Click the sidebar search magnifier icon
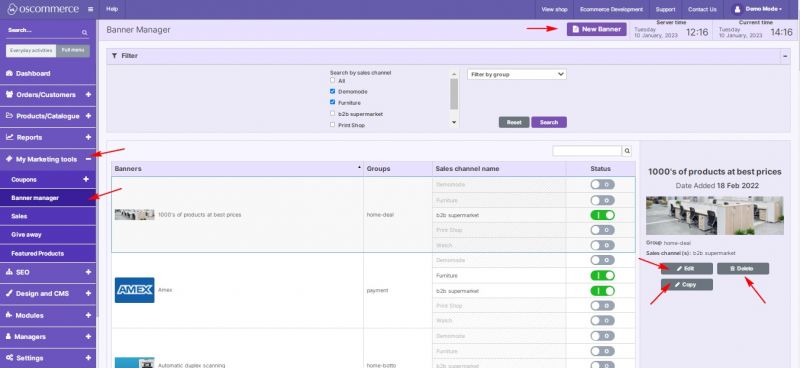Viewport: 800px width, 368px height. coord(85,32)
